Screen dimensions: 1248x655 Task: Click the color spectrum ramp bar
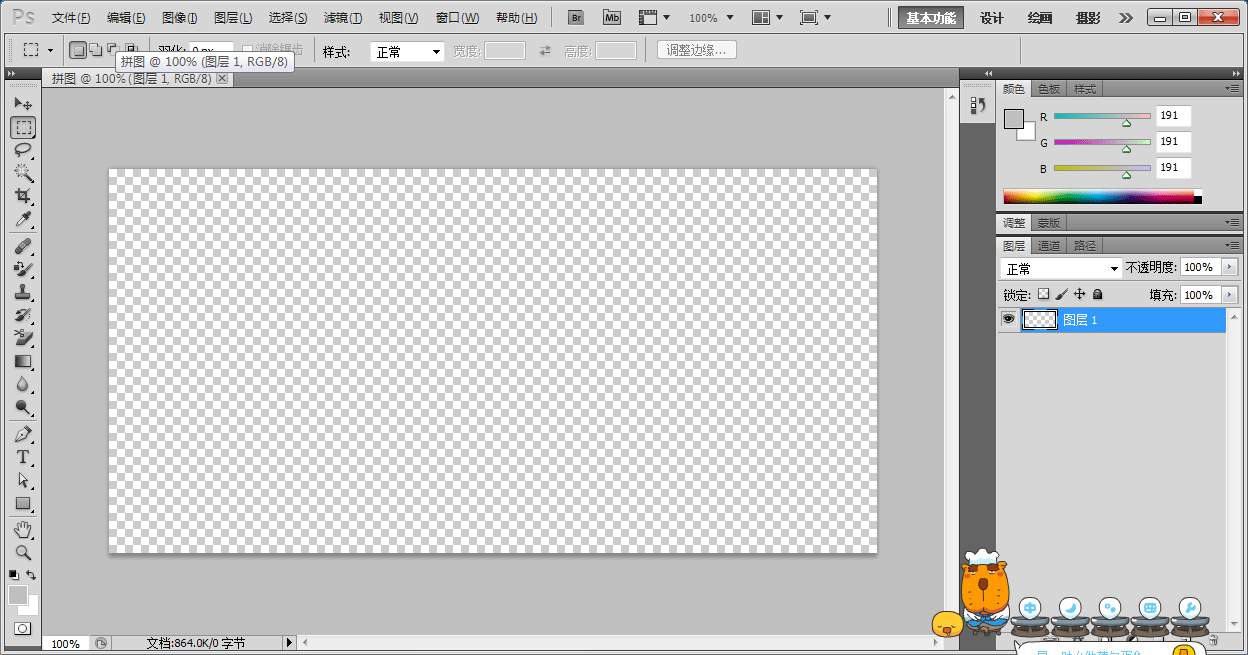[1098, 197]
